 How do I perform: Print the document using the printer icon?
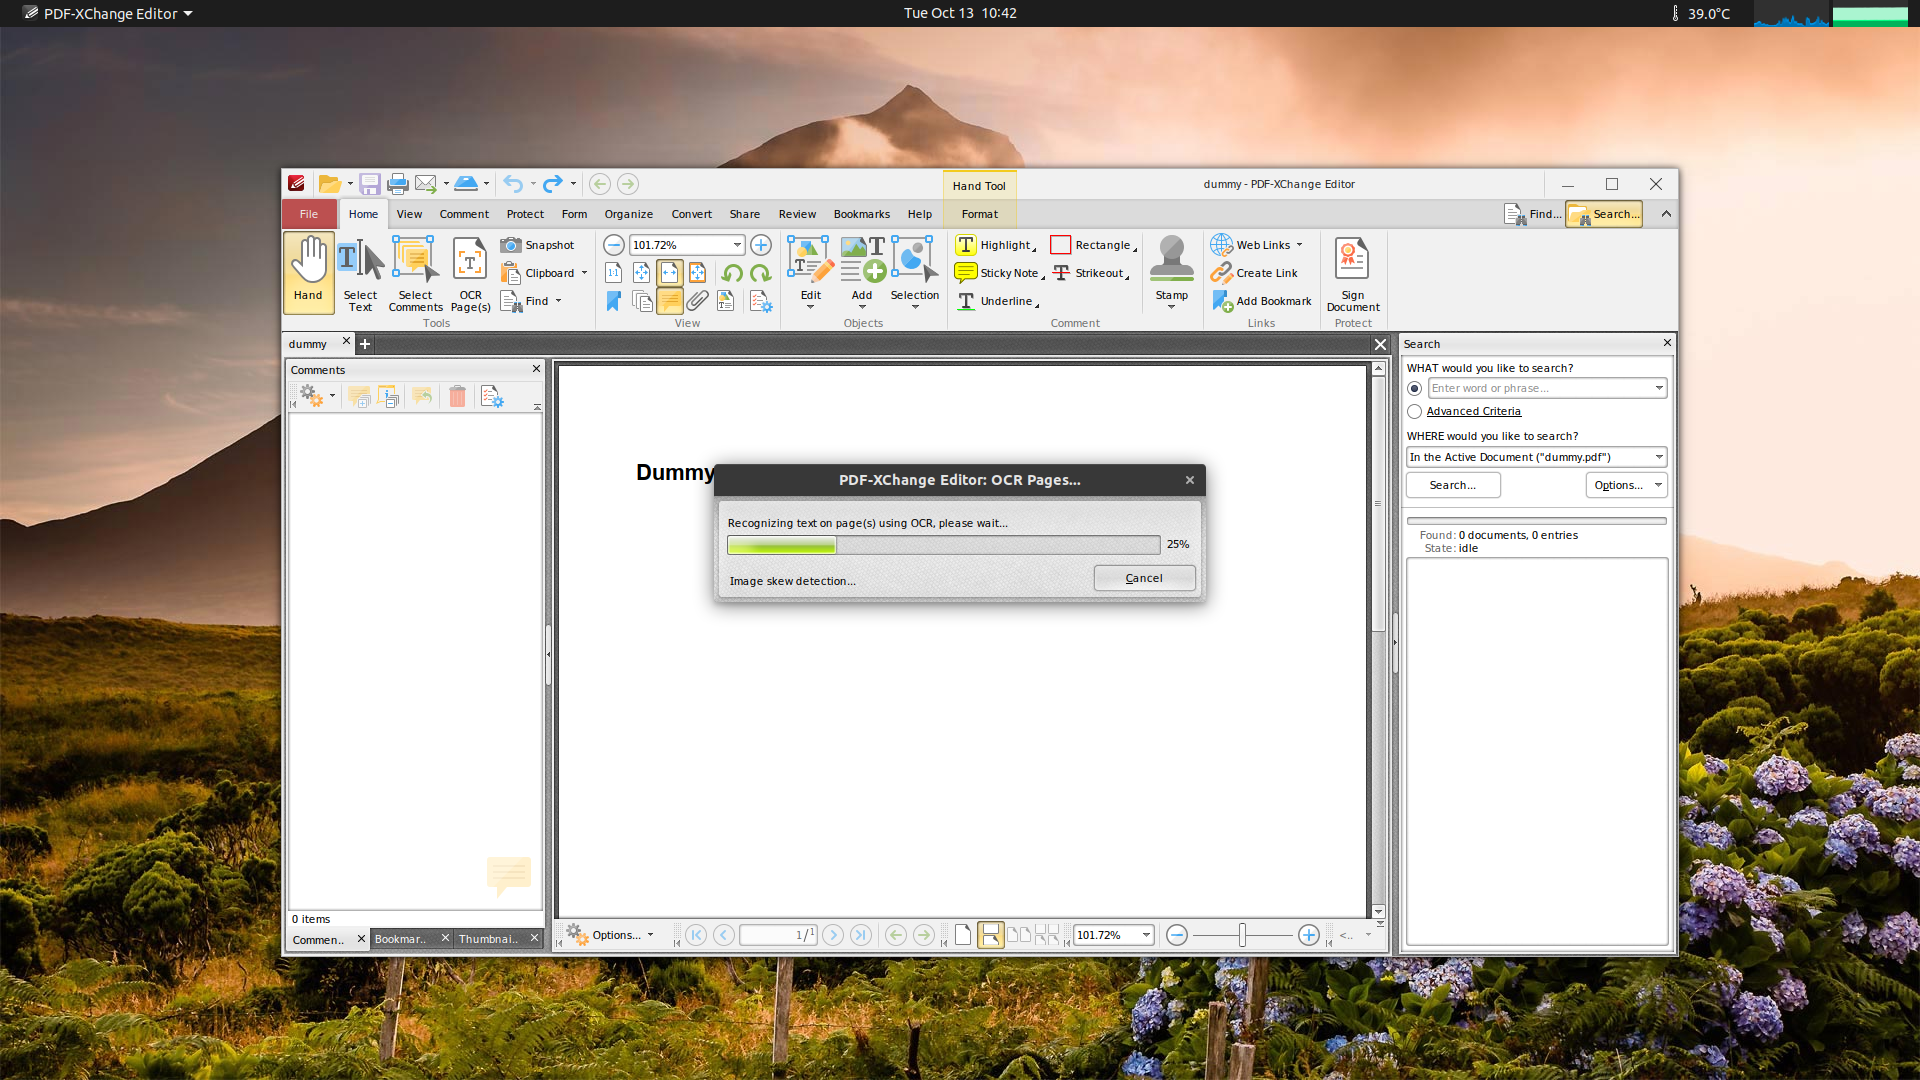[x=397, y=184]
